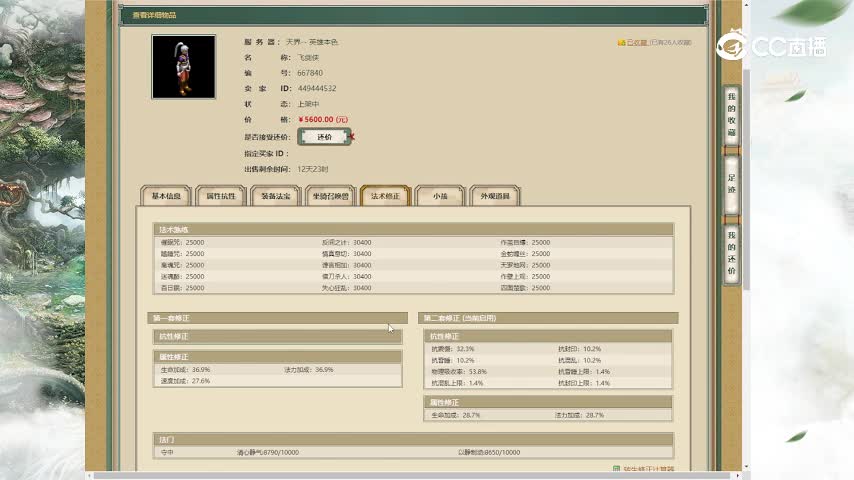The image size is (854, 480).
Task: Open 足迹 side panel button
Action: click(x=731, y=183)
